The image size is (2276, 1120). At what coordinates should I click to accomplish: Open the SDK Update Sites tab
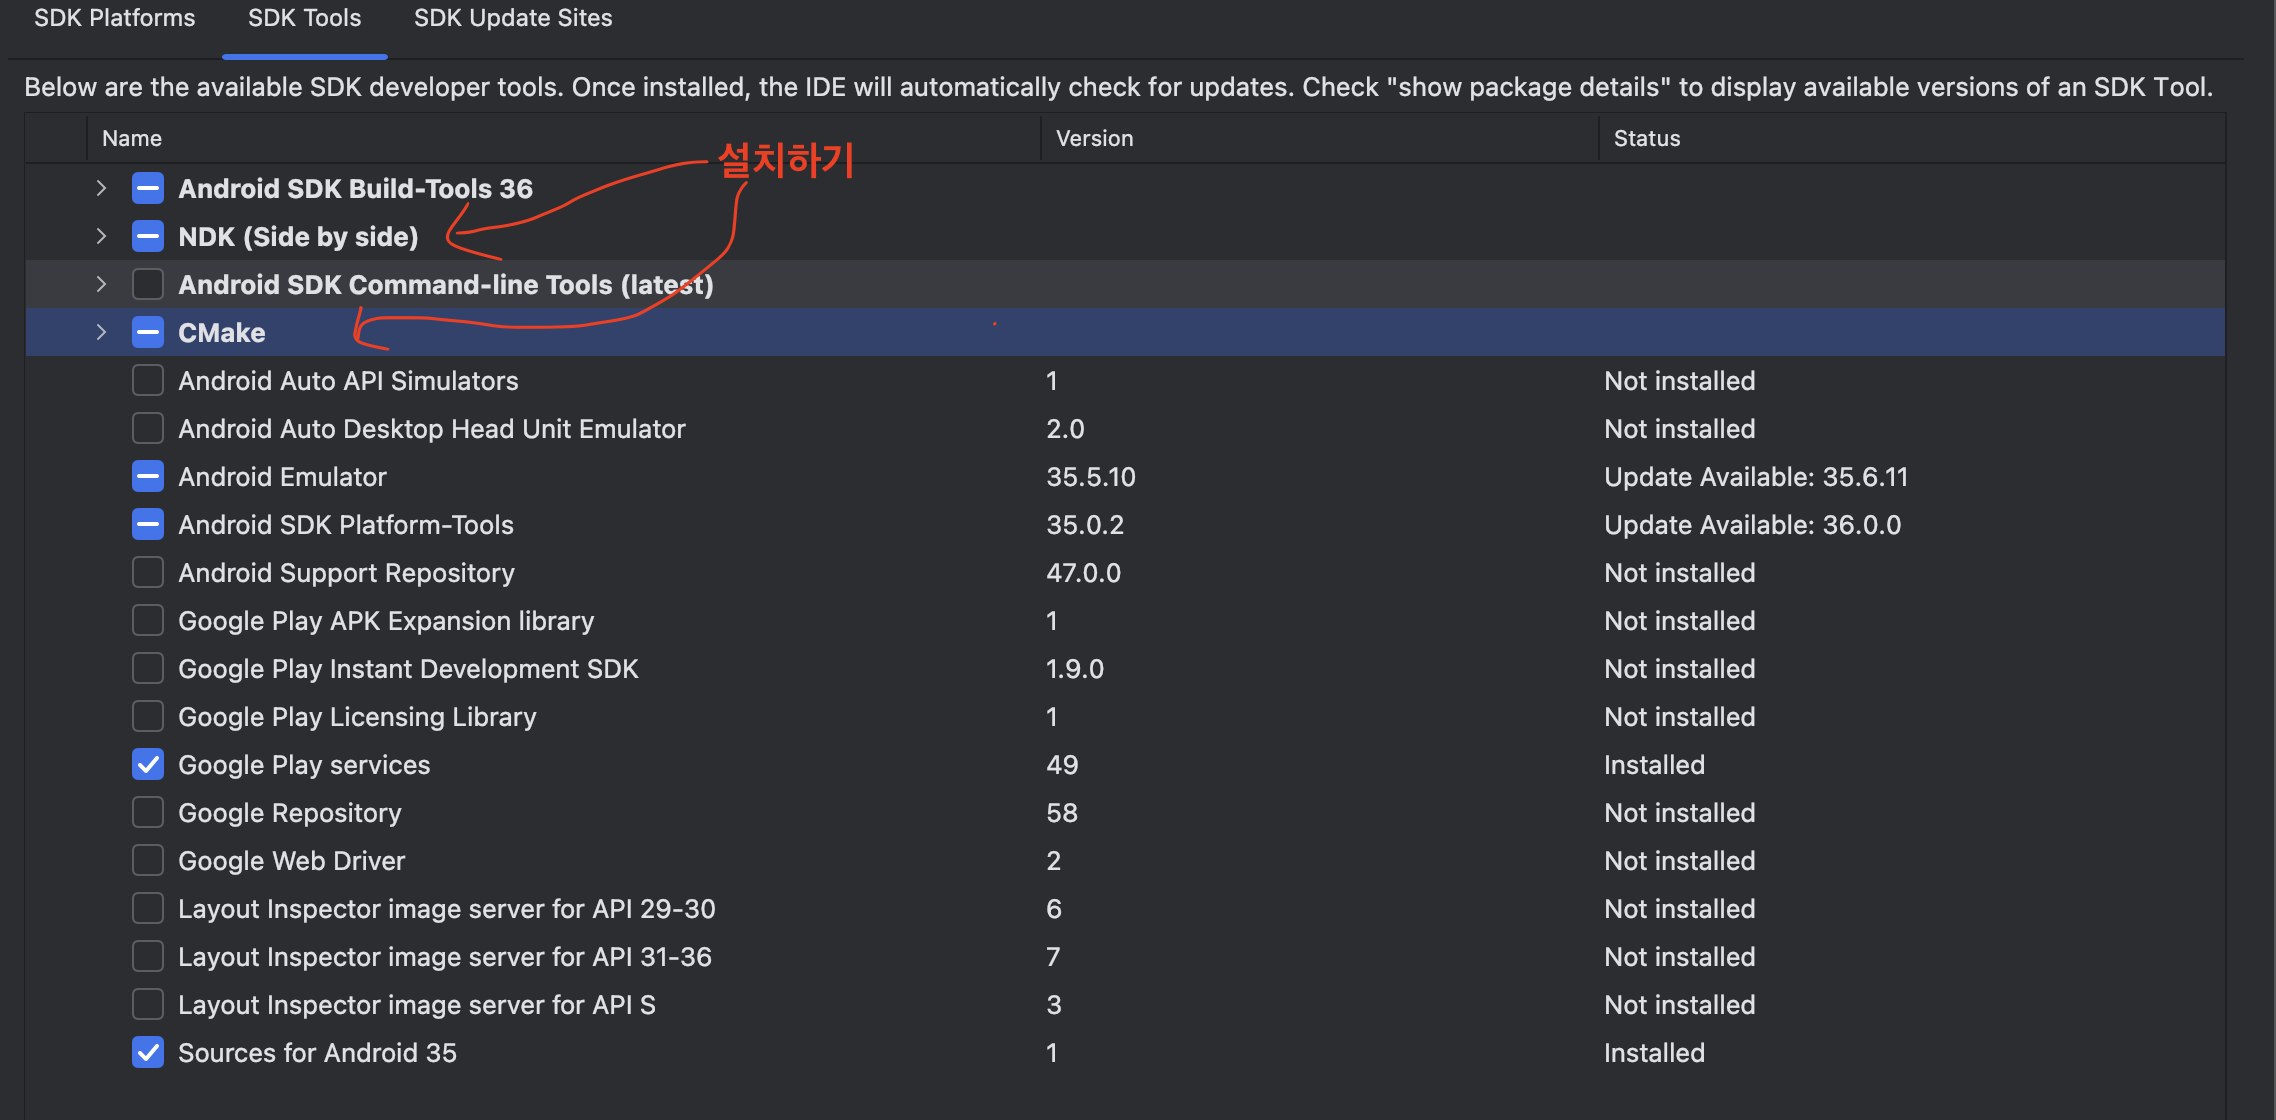pos(513,18)
